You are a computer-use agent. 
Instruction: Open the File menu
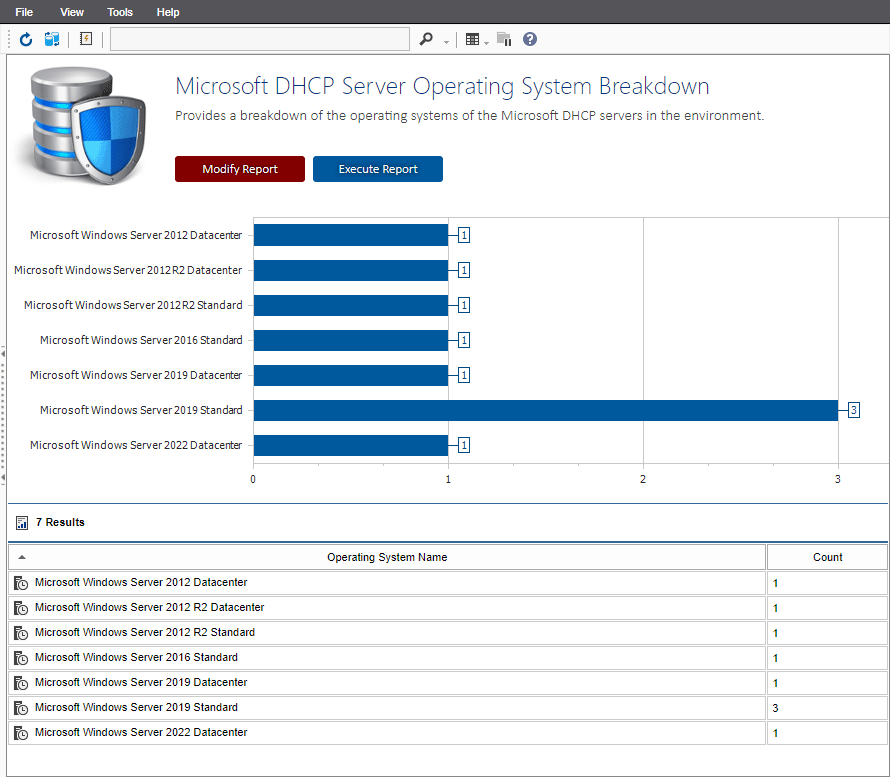point(24,12)
